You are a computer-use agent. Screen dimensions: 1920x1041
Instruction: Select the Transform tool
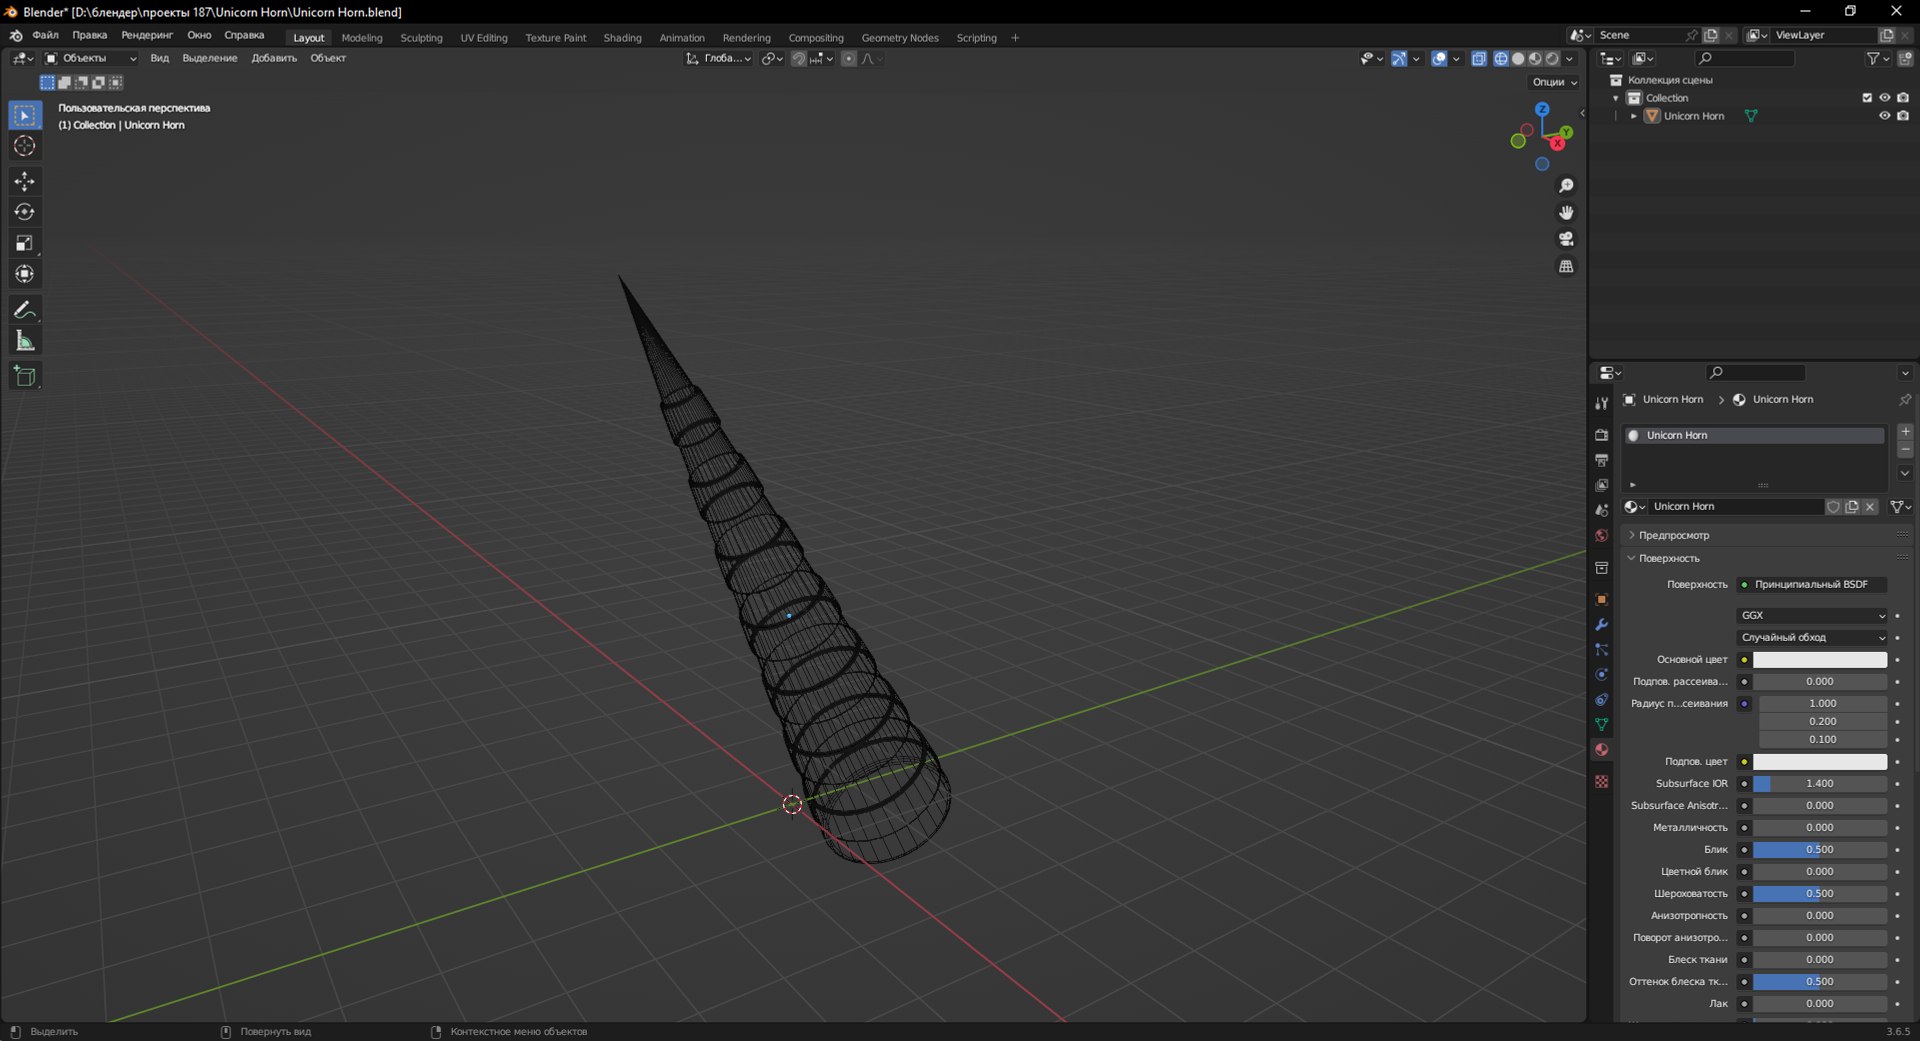(x=25, y=274)
